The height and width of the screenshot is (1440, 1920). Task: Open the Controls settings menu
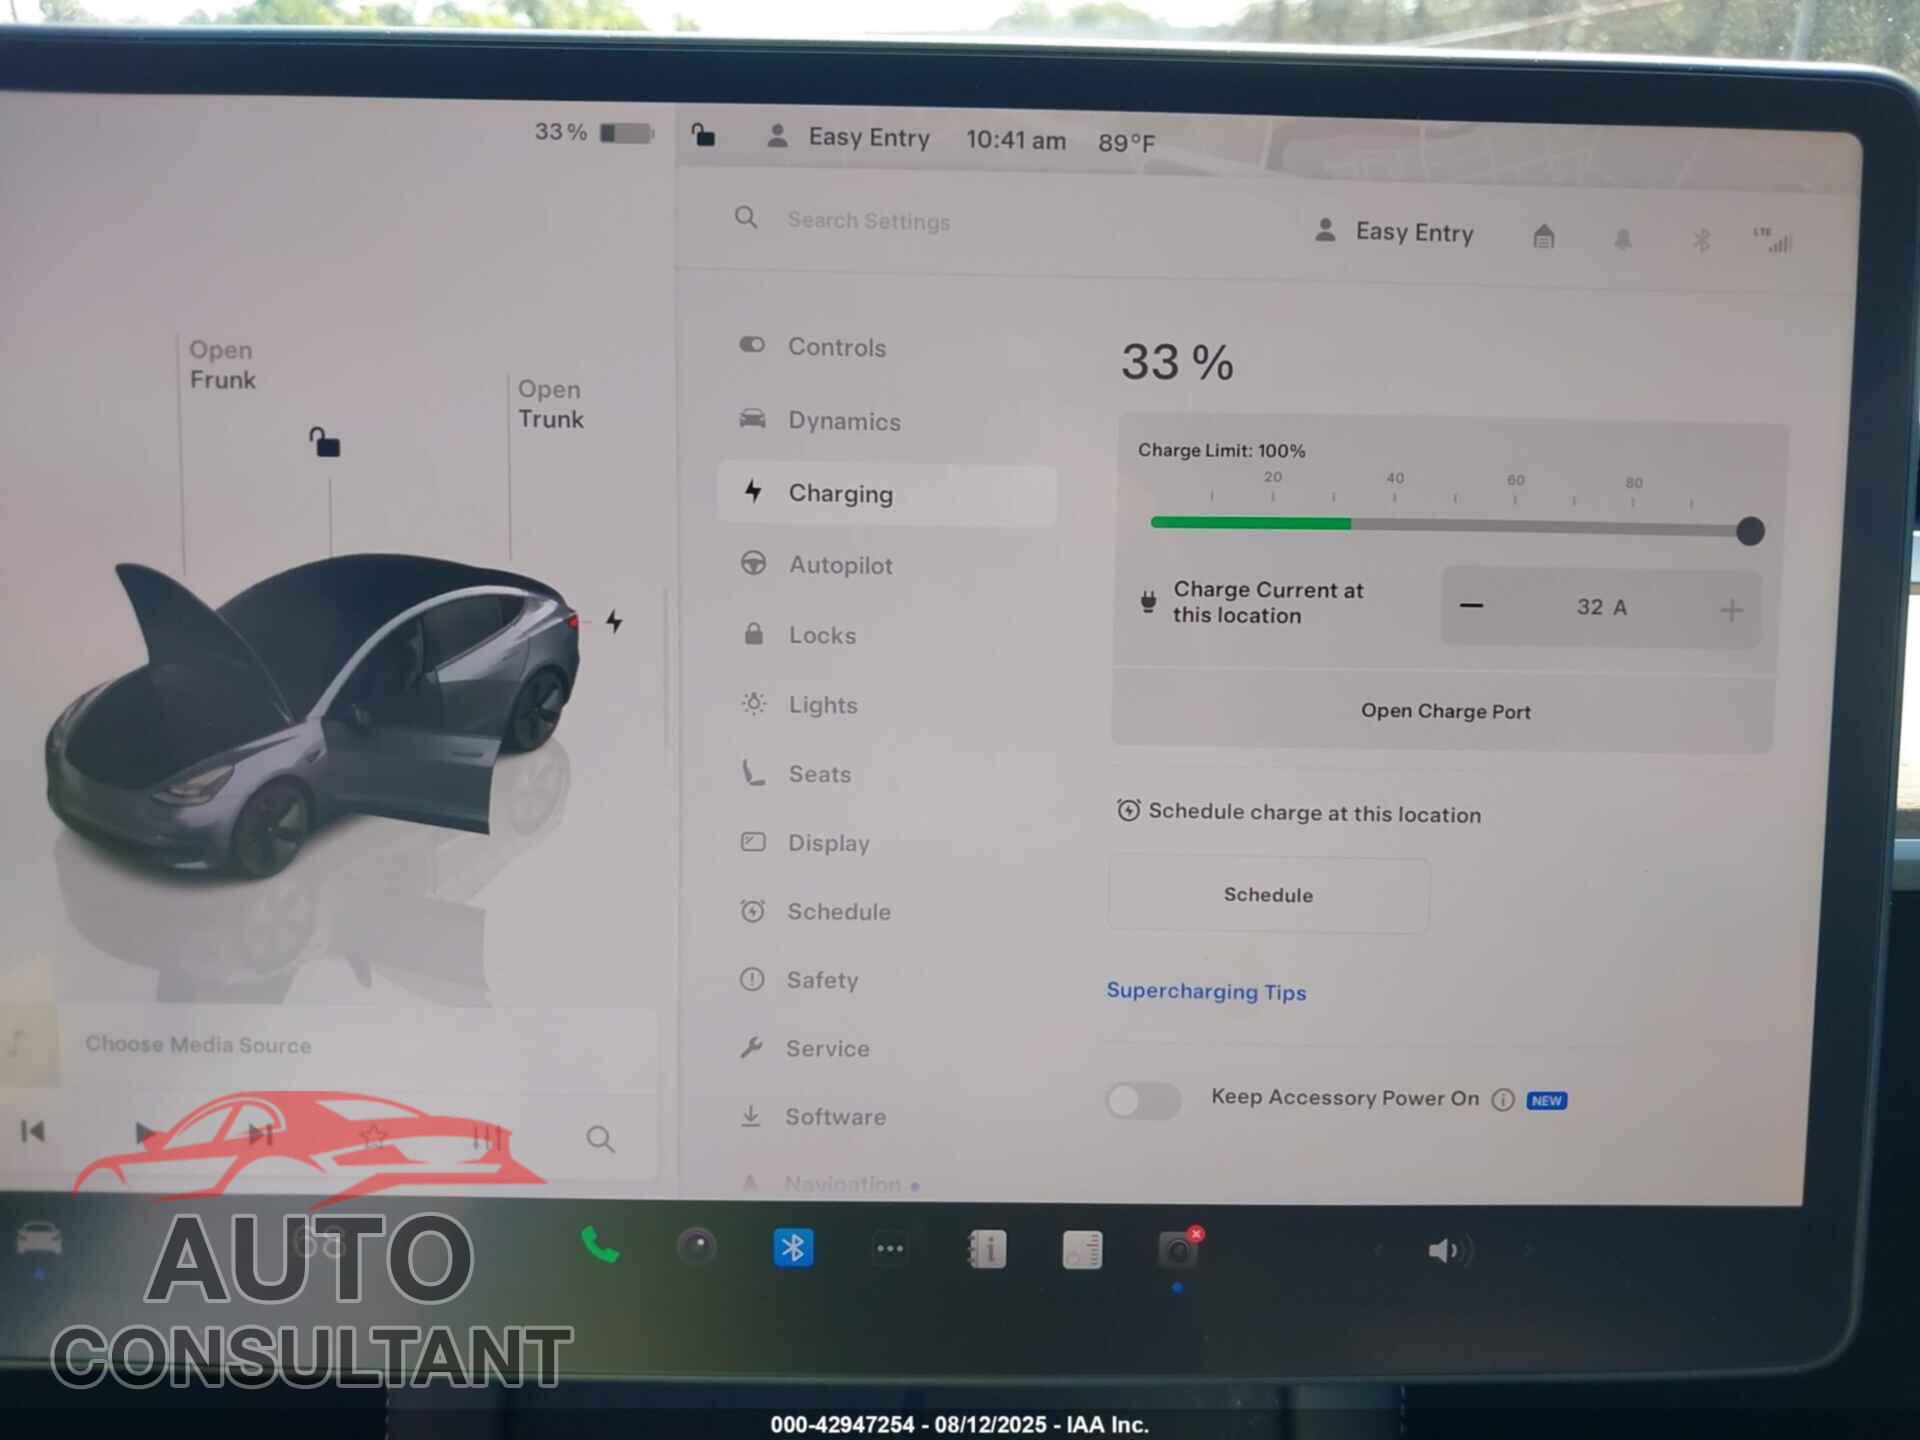pyautogui.click(x=813, y=347)
